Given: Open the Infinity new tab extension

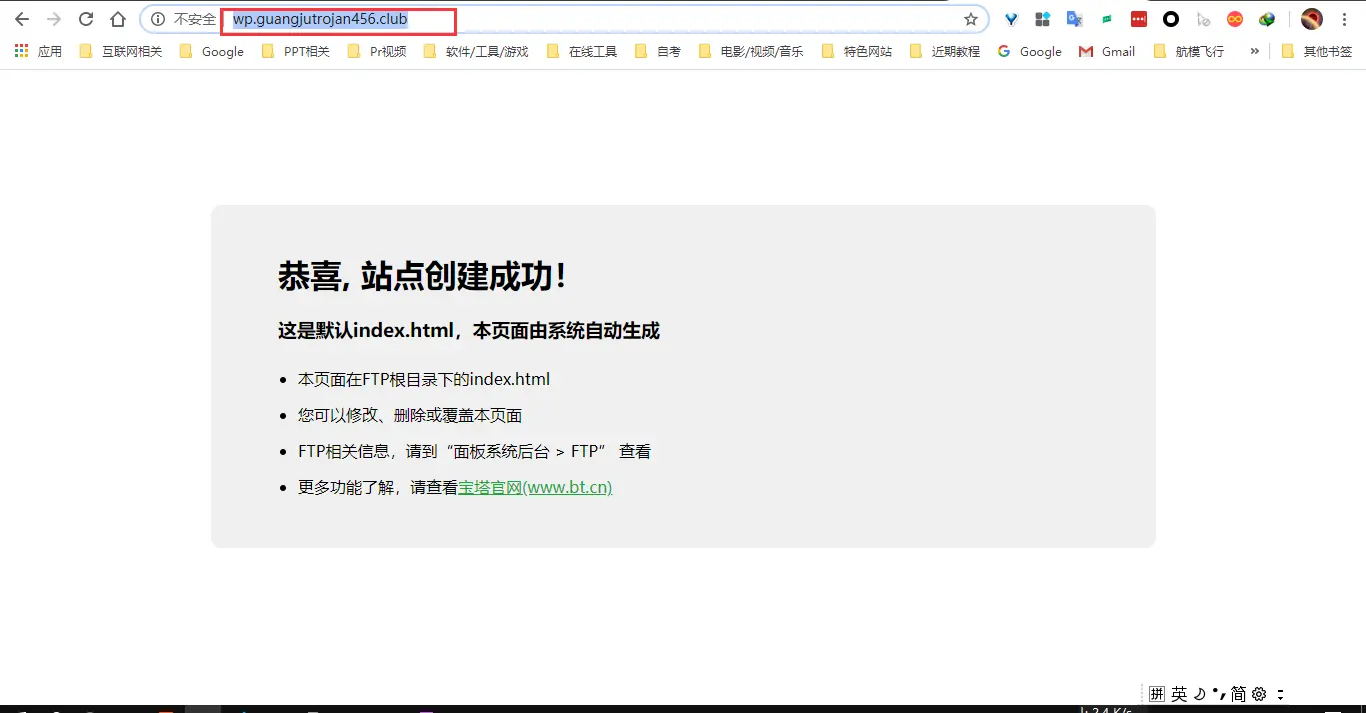Looking at the screenshot, I should click(1234, 18).
